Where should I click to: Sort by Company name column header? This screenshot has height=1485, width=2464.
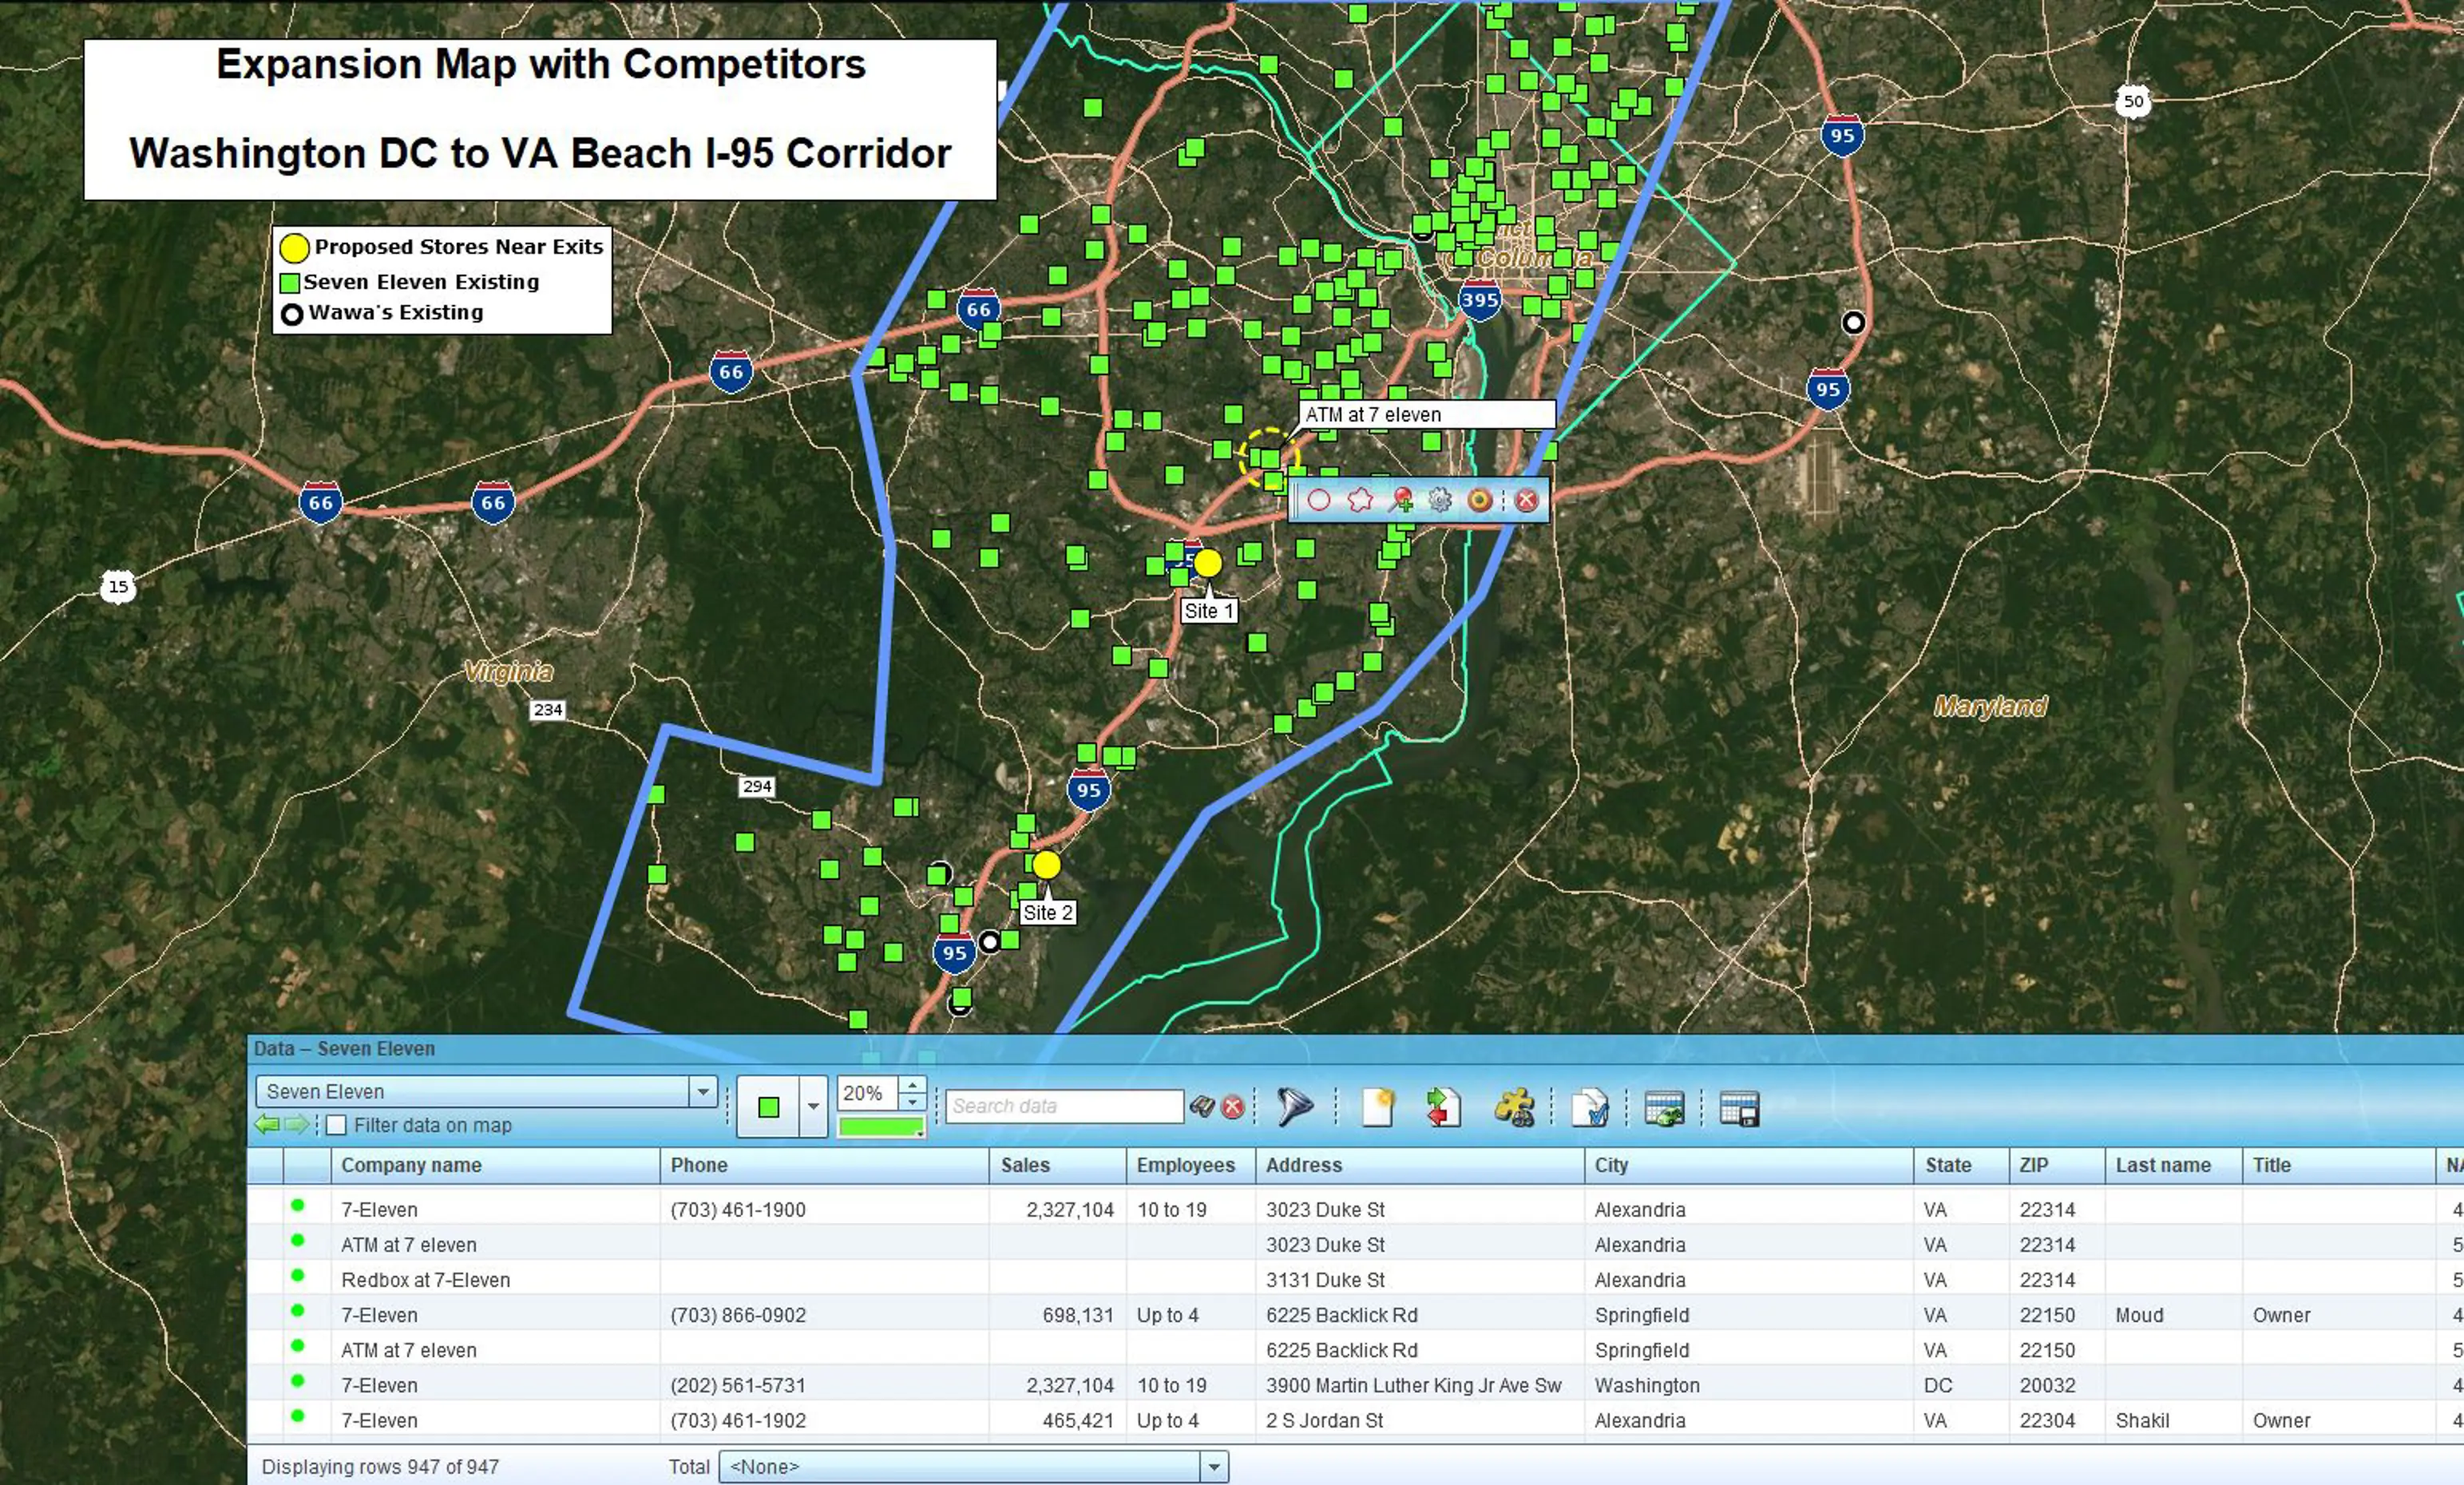[x=495, y=1165]
